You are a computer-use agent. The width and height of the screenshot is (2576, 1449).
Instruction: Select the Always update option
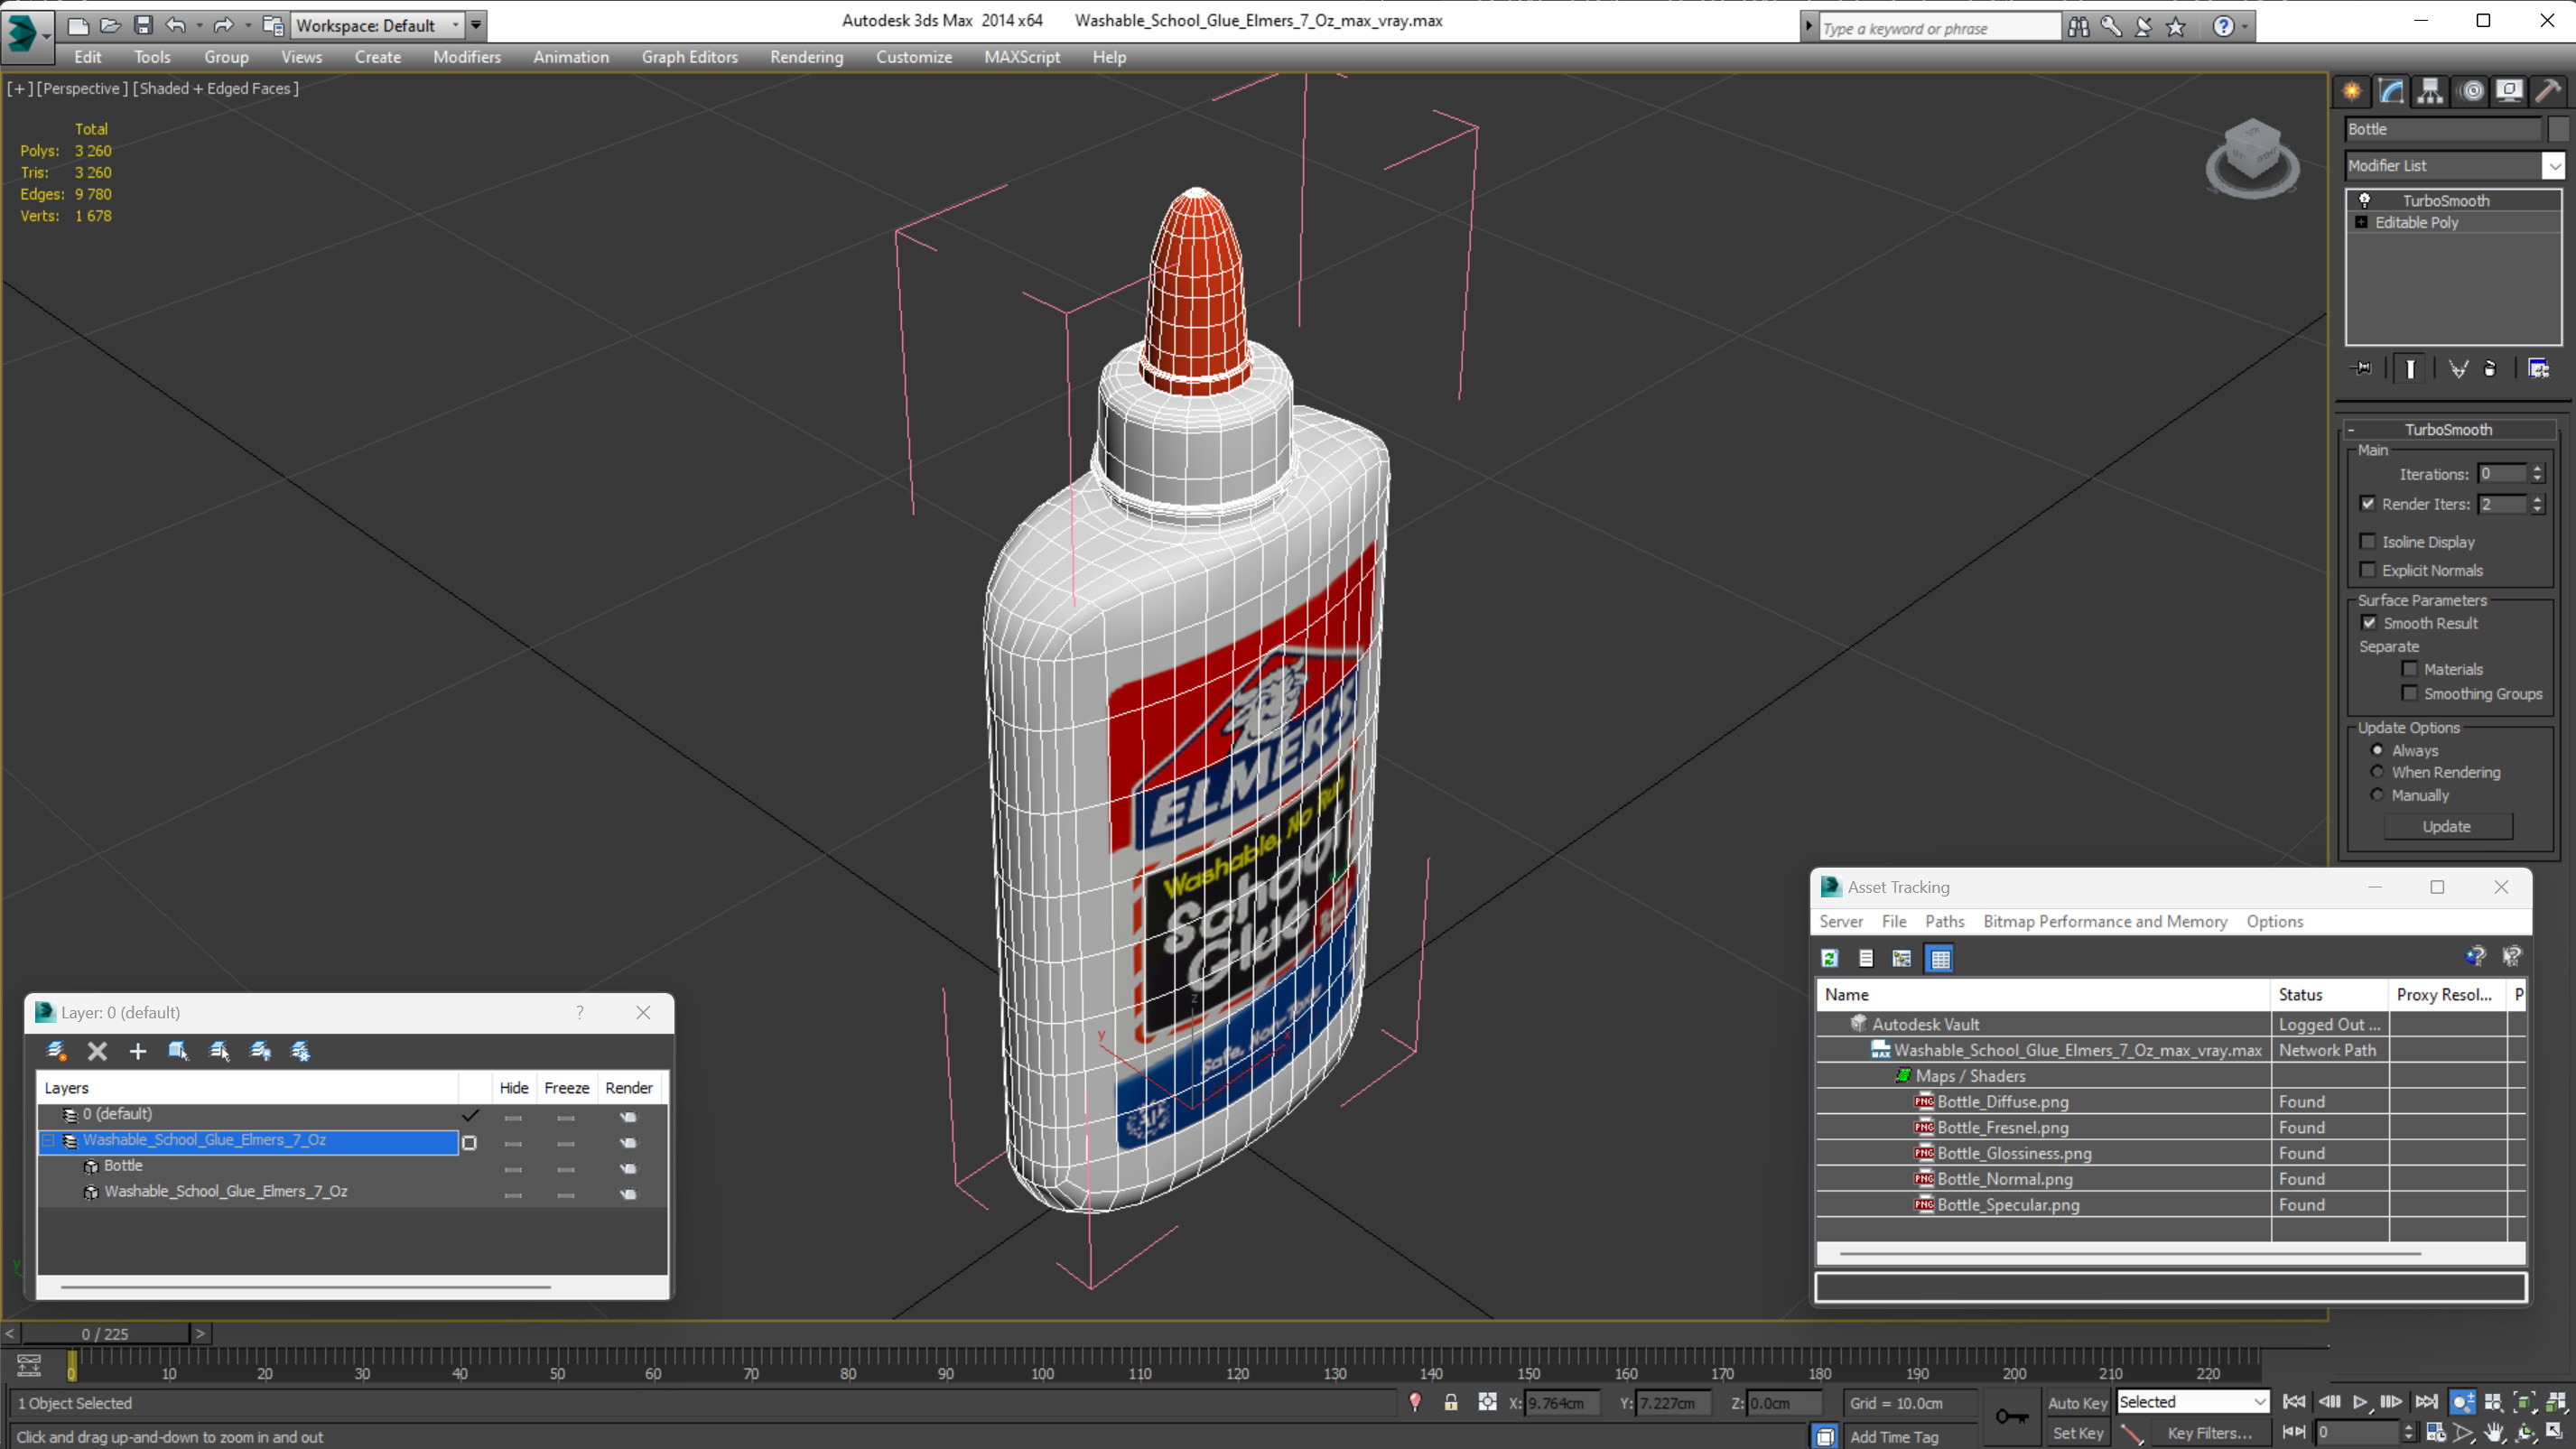pyautogui.click(x=2377, y=749)
